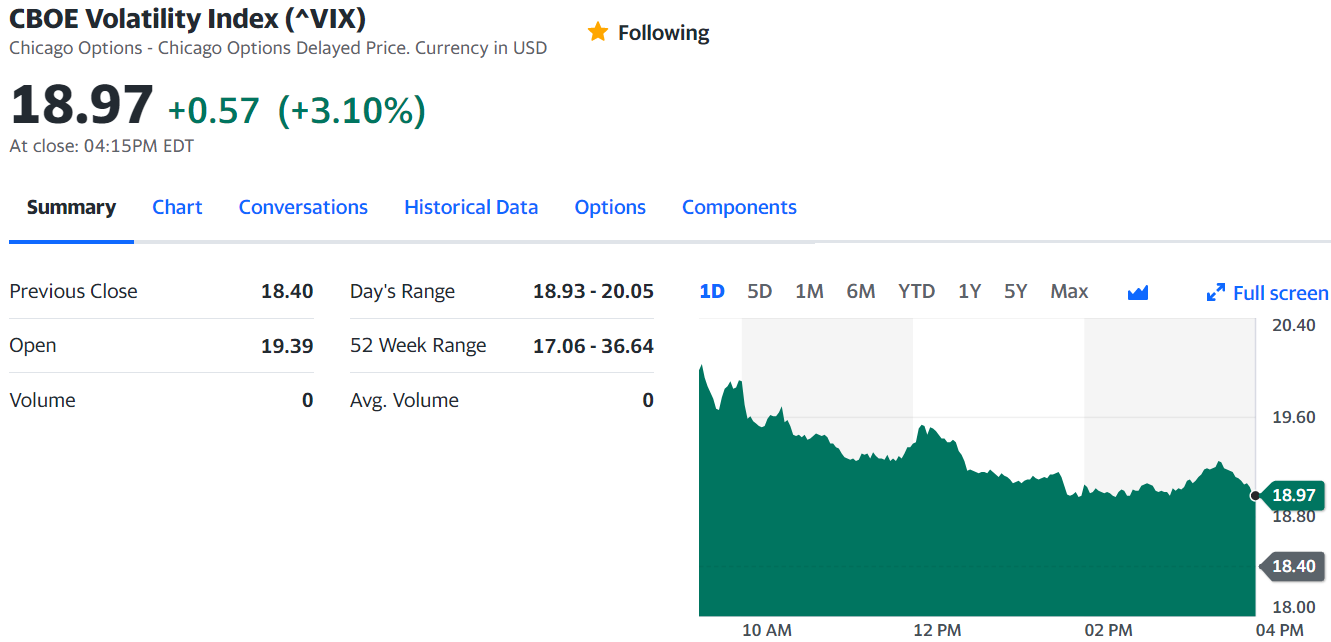Go to the Options tab

[x=610, y=207]
